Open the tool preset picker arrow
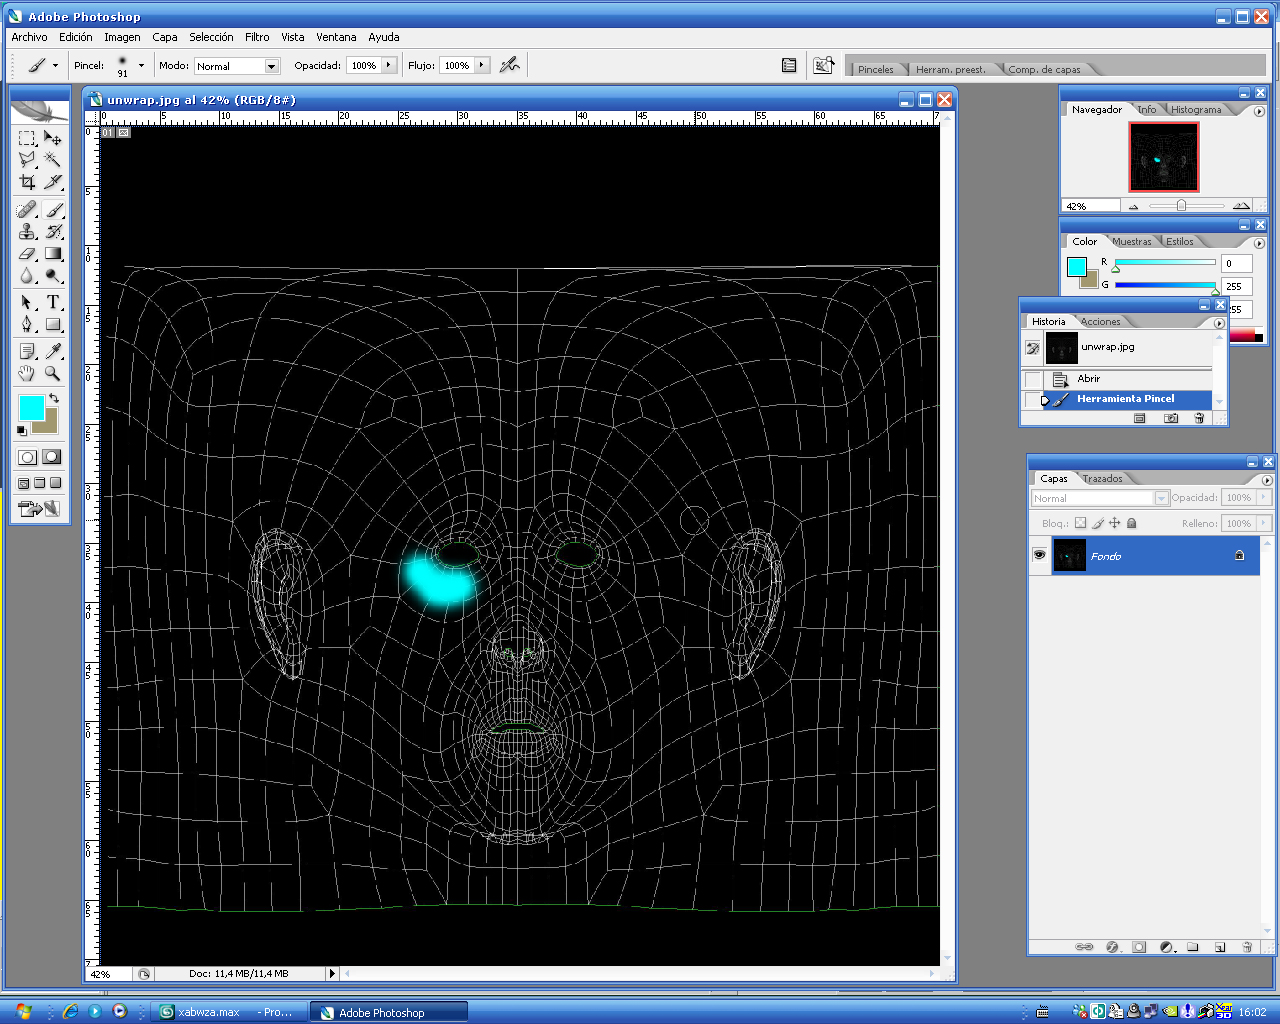Screen dimensions: 1280x1024 click(x=55, y=66)
